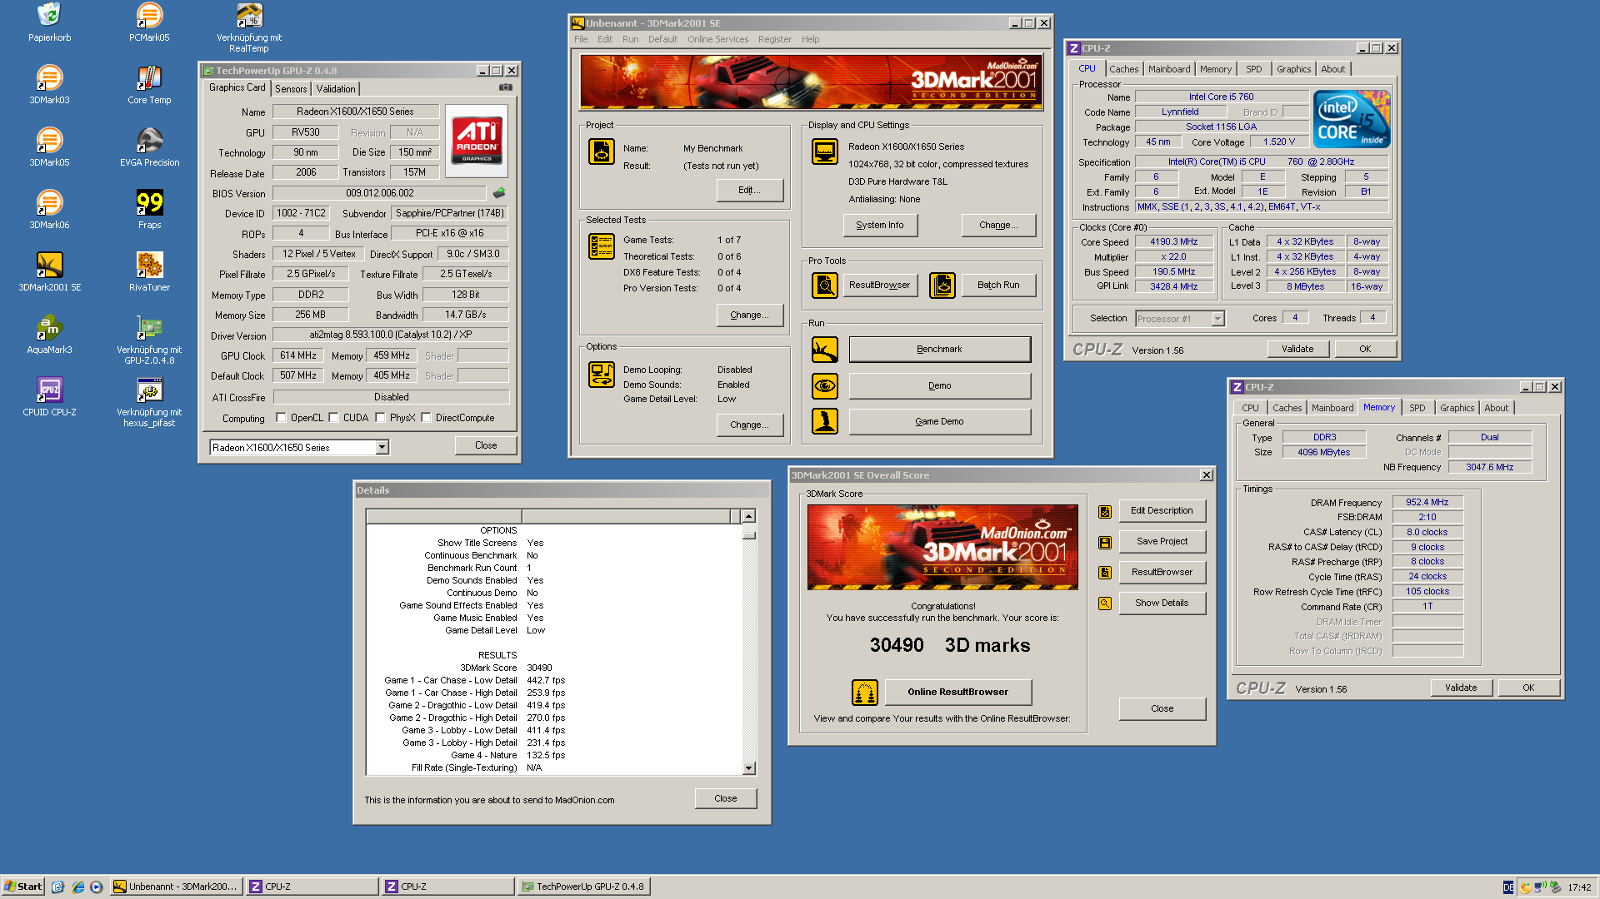Screen dimensions: 1600x899
Task: Switch to the Validation tab in GPU-Z
Action: [x=336, y=89]
